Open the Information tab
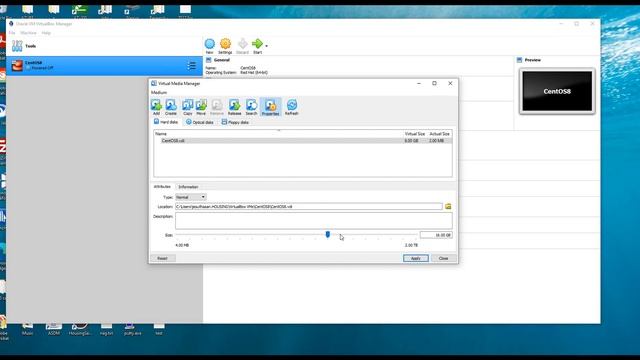Screen dimensions: 640x360 [x=188, y=187]
